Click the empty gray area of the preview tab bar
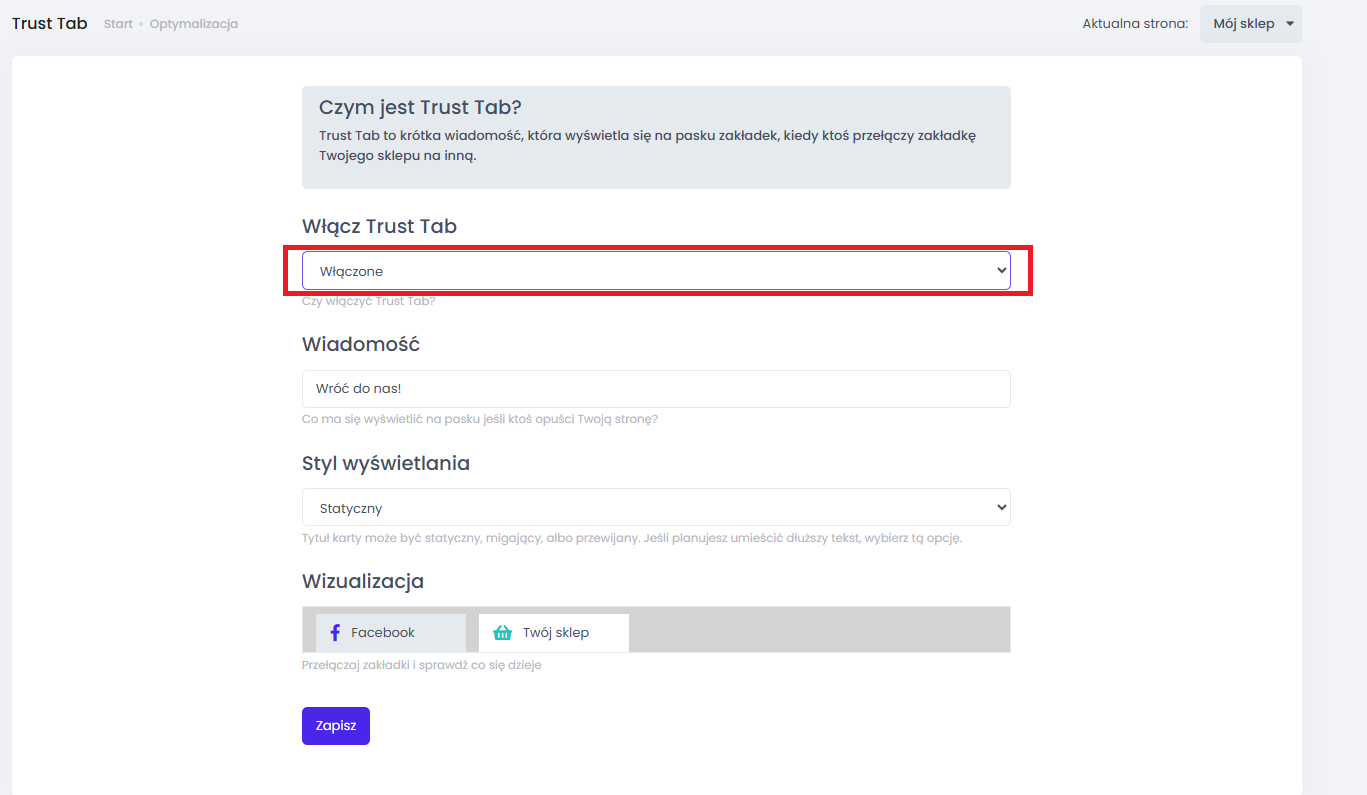Screen dimensions: 1367x795 [820, 630]
